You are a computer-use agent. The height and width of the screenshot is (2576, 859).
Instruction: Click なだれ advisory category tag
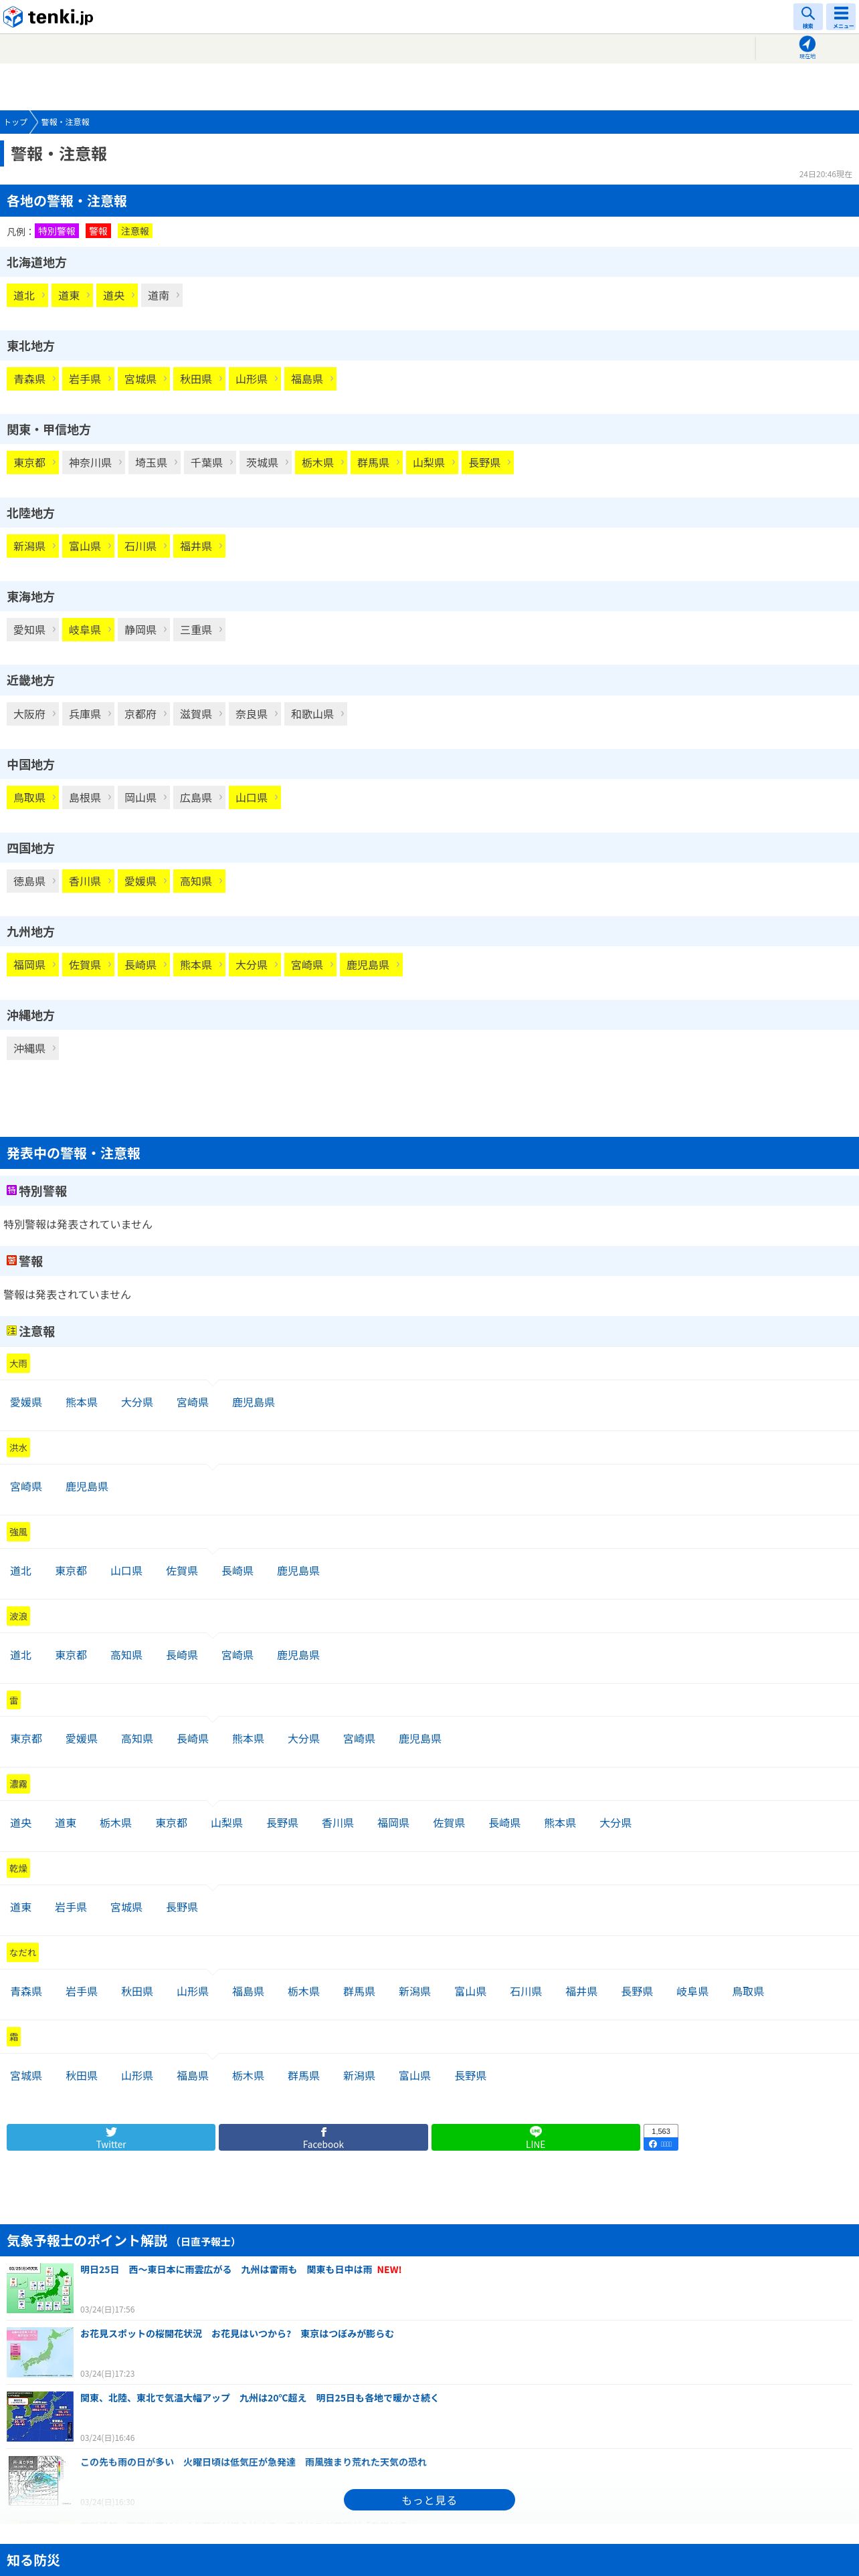pos(23,1952)
